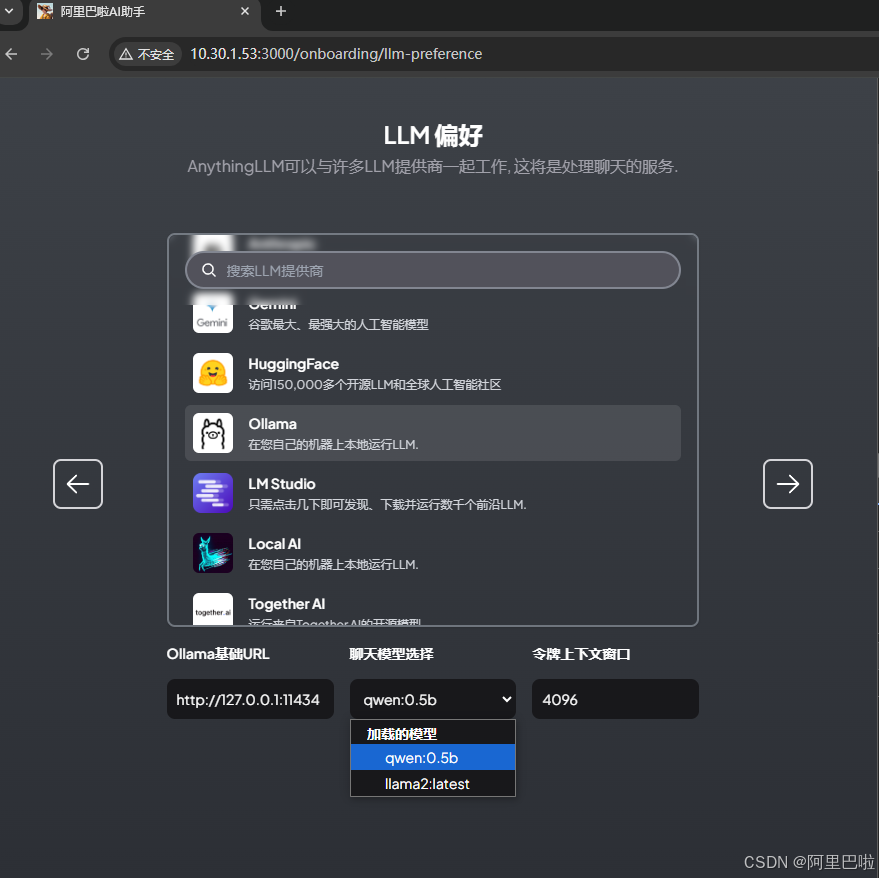Click the magnifier icon in provider search
The width and height of the screenshot is (879, 878).
(209, 270)
